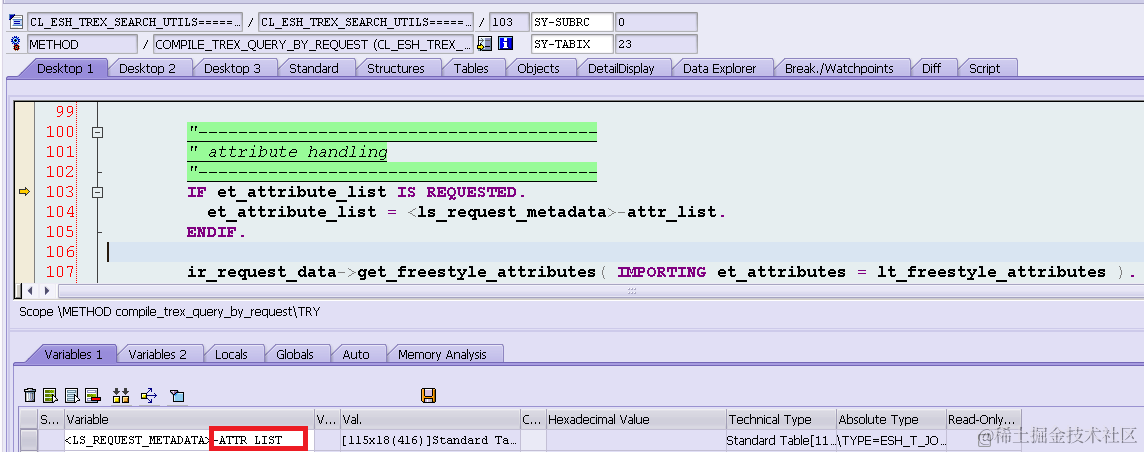The image size is (1144, 452).
Task: Click the orange floppy disk save icon
Action: (x=429, y=396)
